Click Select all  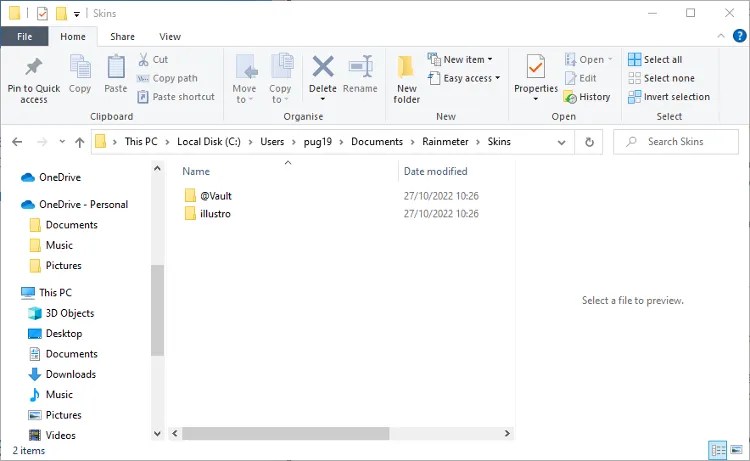click(655, 59)
